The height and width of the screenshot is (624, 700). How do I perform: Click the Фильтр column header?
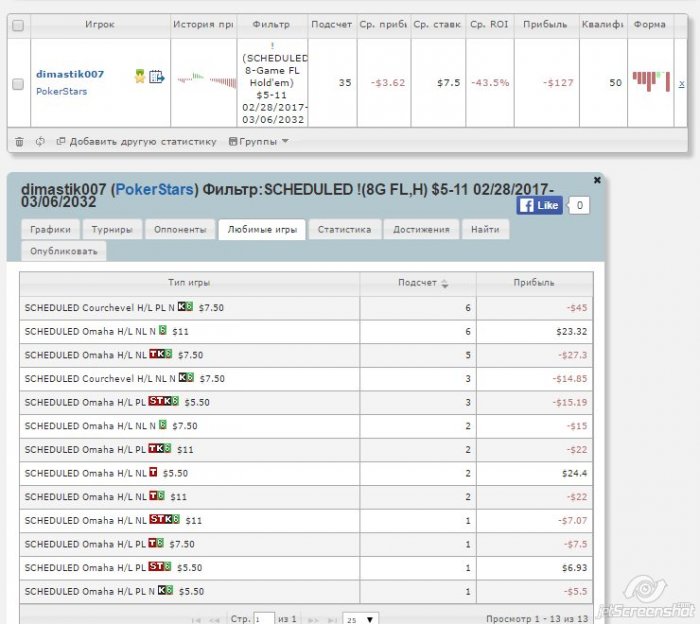coord(271,25)
